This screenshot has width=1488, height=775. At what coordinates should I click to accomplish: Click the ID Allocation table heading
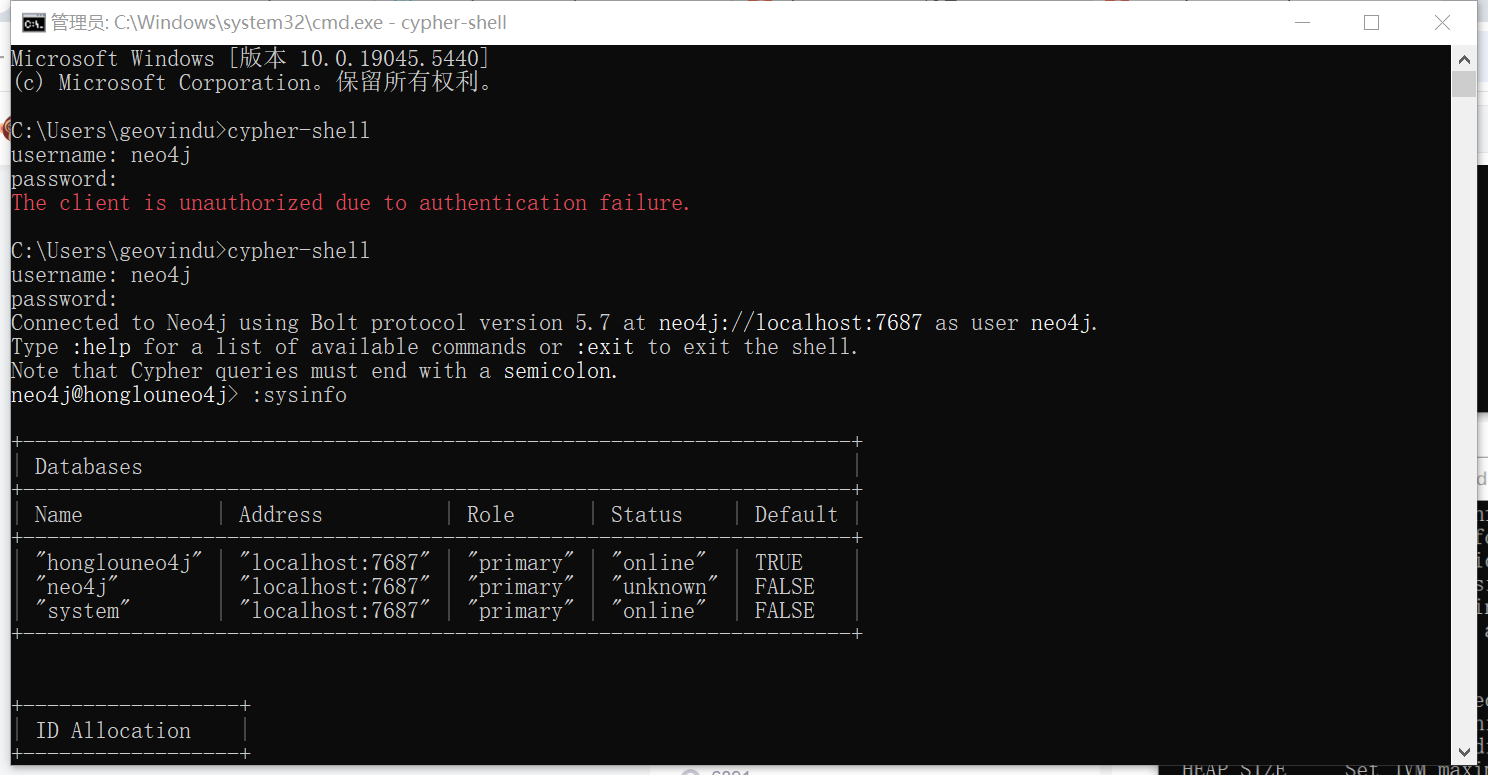pos(113,731)
